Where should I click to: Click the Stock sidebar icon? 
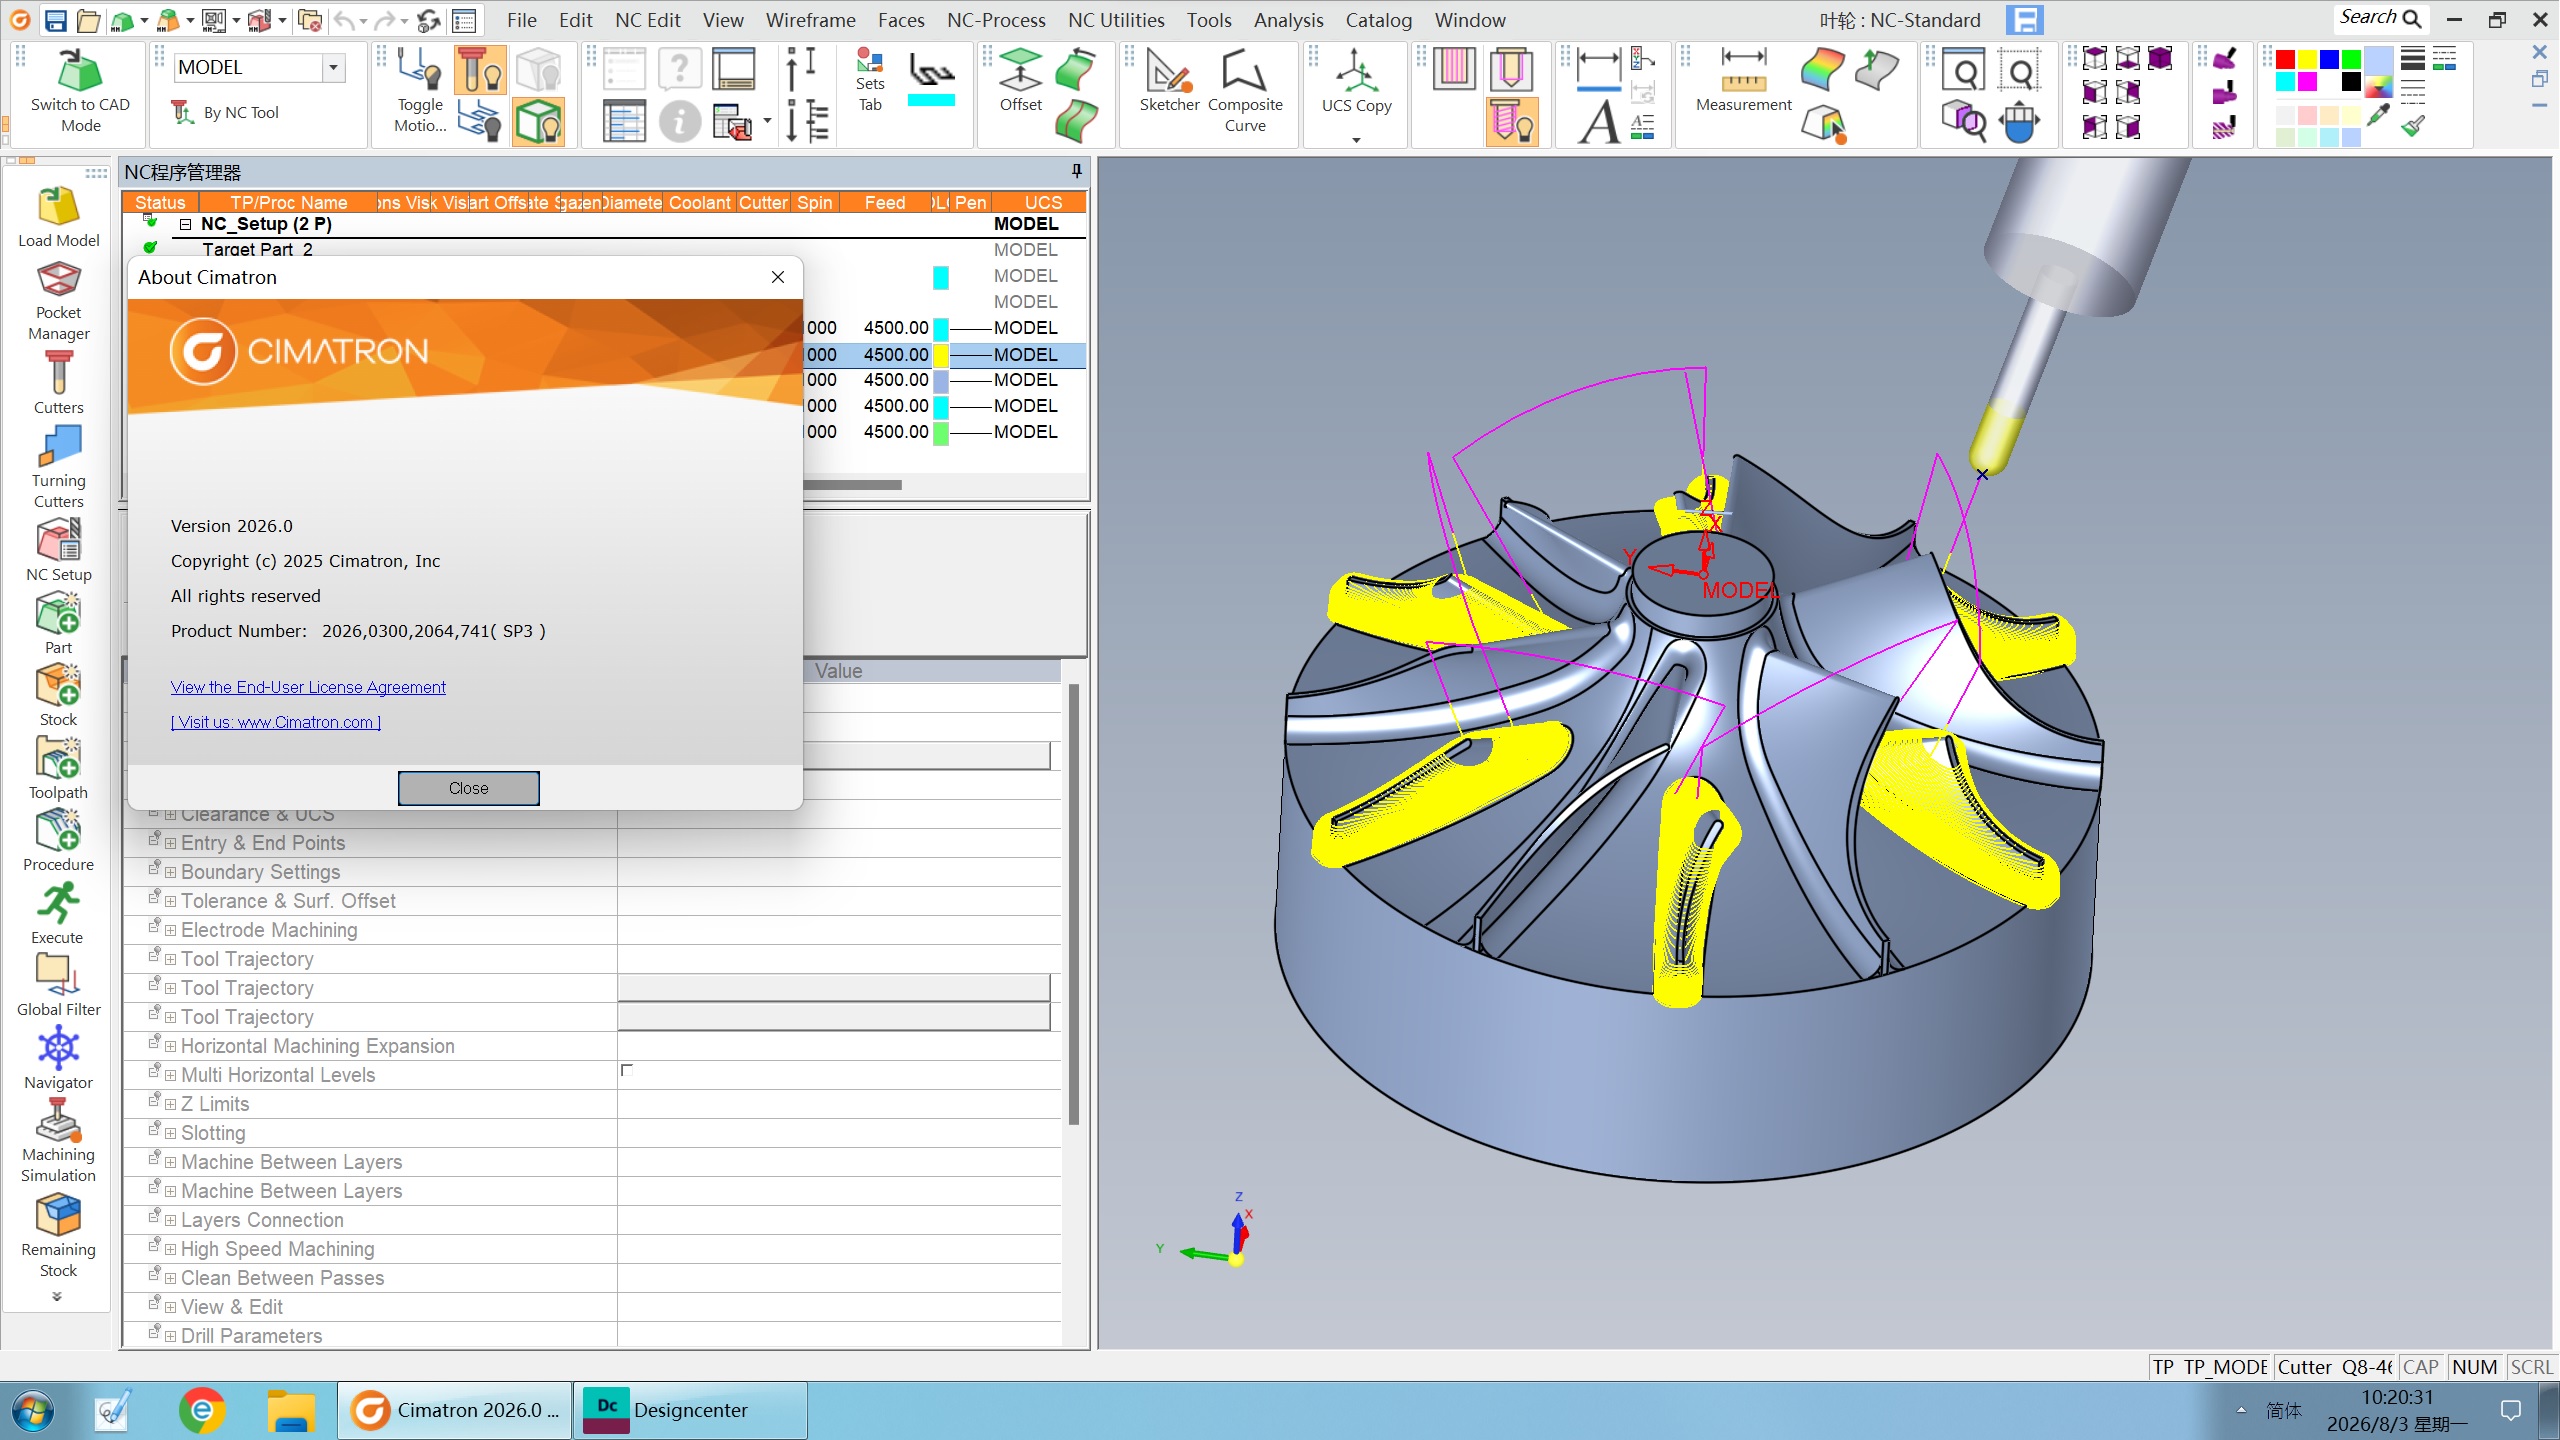[58, 695]
